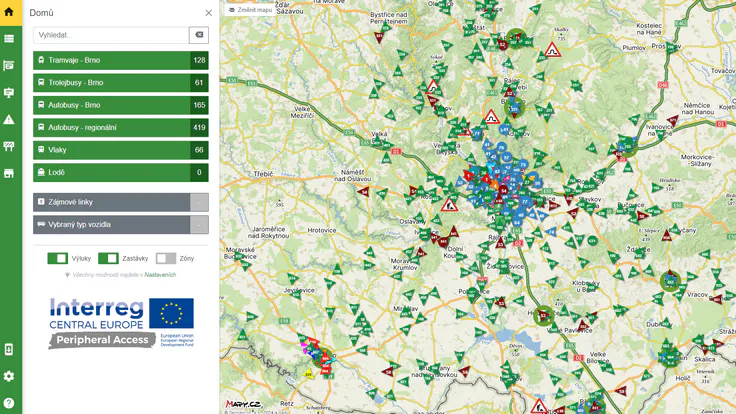Click the mobile phone sidebar icon
Image resolution: width=736 pixels, height=414 pixels.
(9, 349)
